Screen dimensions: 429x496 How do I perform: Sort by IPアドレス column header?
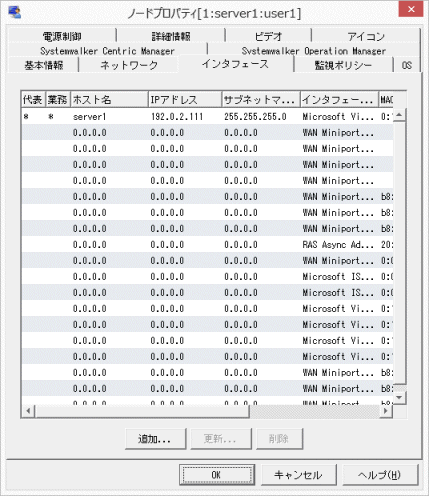coord(185,99)
